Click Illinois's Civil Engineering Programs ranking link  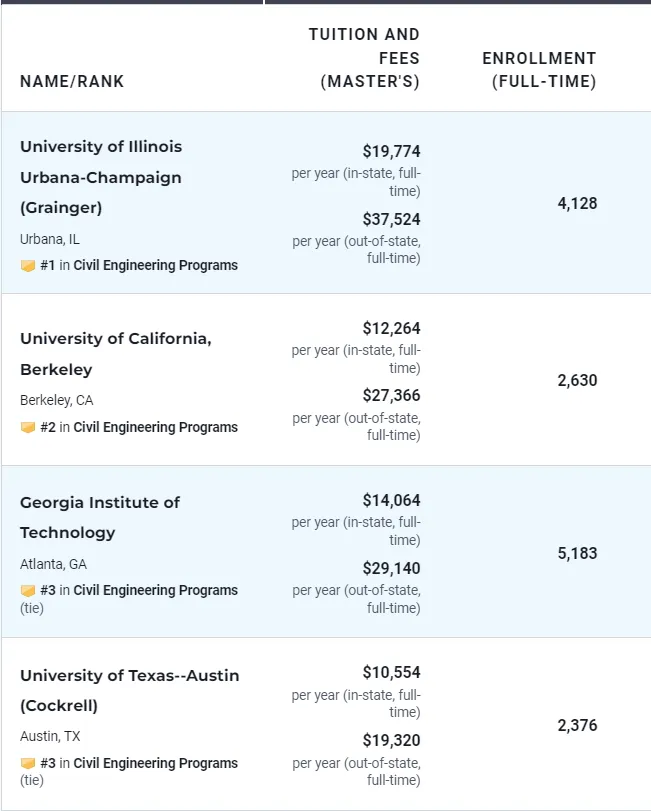click(x=155, y=266)
